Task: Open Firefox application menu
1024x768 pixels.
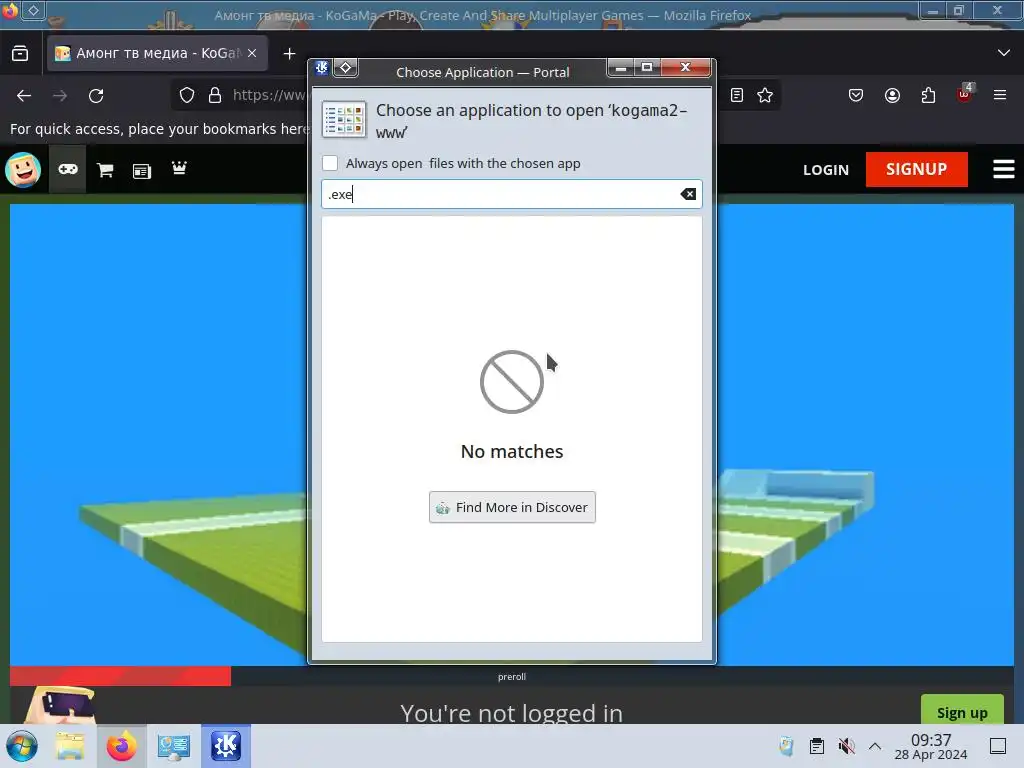Action: pos(1000,95)
